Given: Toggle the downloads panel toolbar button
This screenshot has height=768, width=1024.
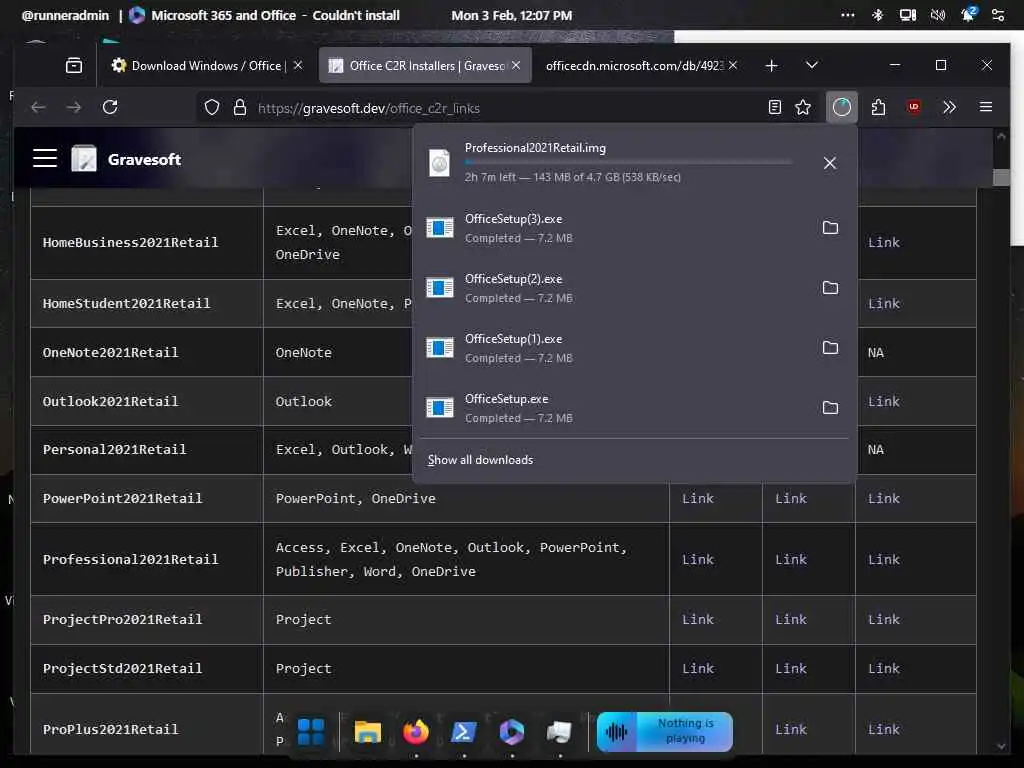Looking at the screenshot, I should 841,107.
